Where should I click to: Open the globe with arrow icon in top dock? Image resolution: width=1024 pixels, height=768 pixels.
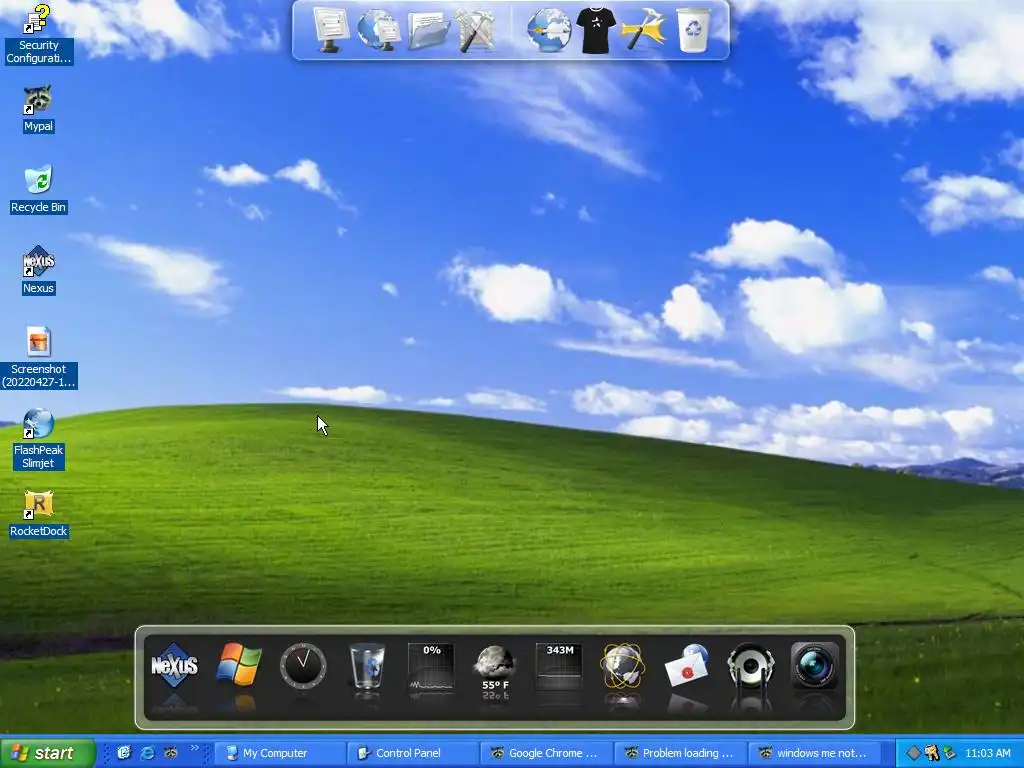[549, 29]
